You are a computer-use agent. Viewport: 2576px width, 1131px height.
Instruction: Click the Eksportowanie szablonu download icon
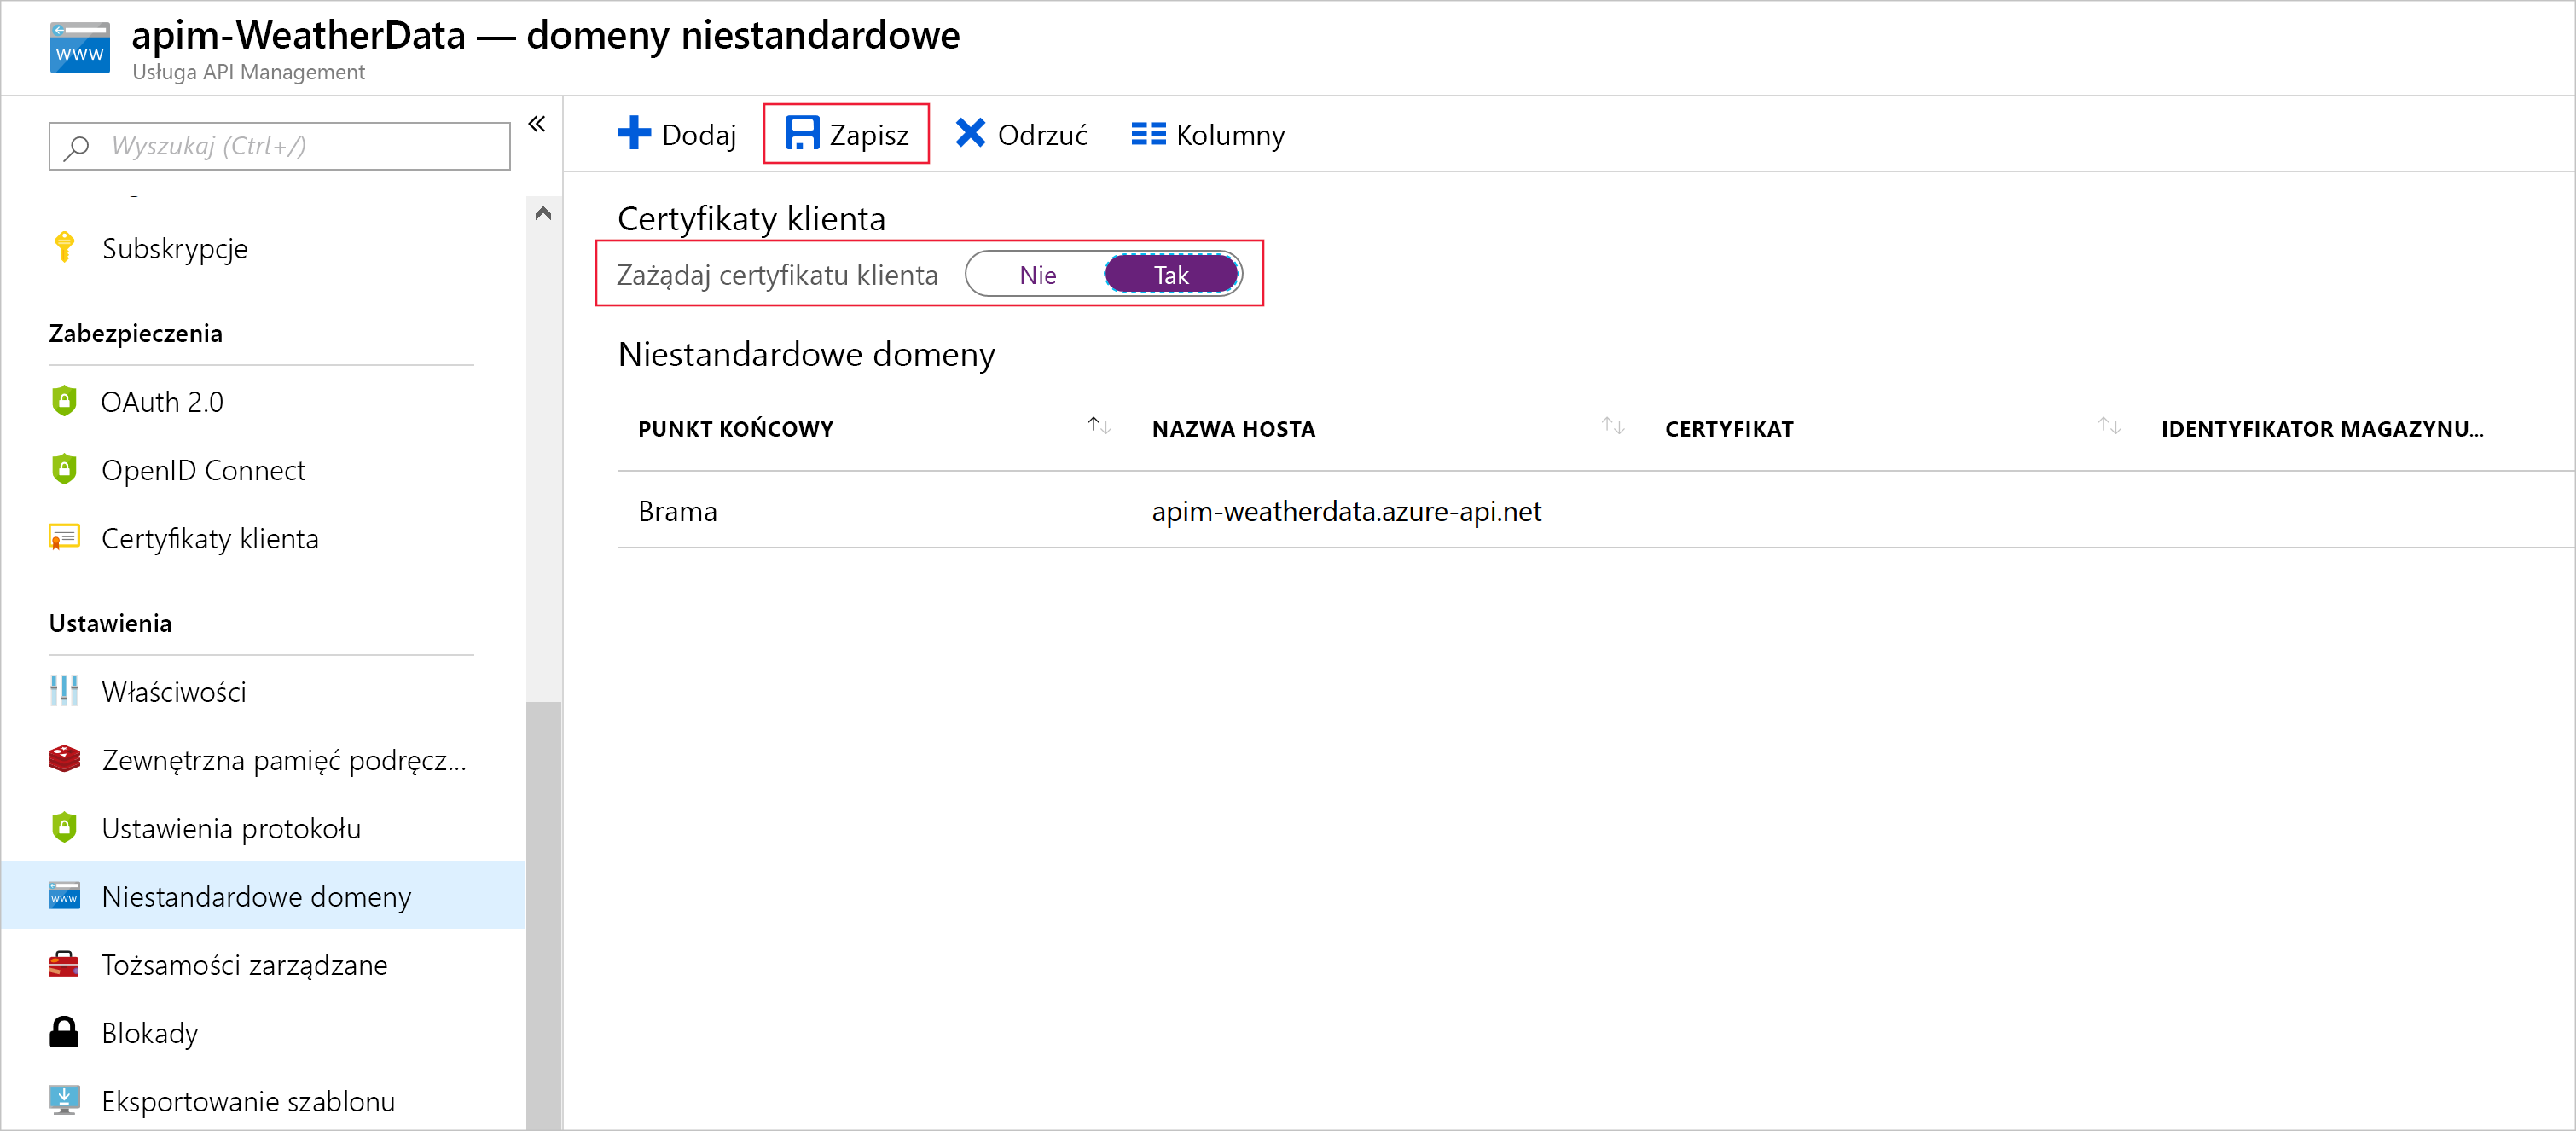(64, 1100)
